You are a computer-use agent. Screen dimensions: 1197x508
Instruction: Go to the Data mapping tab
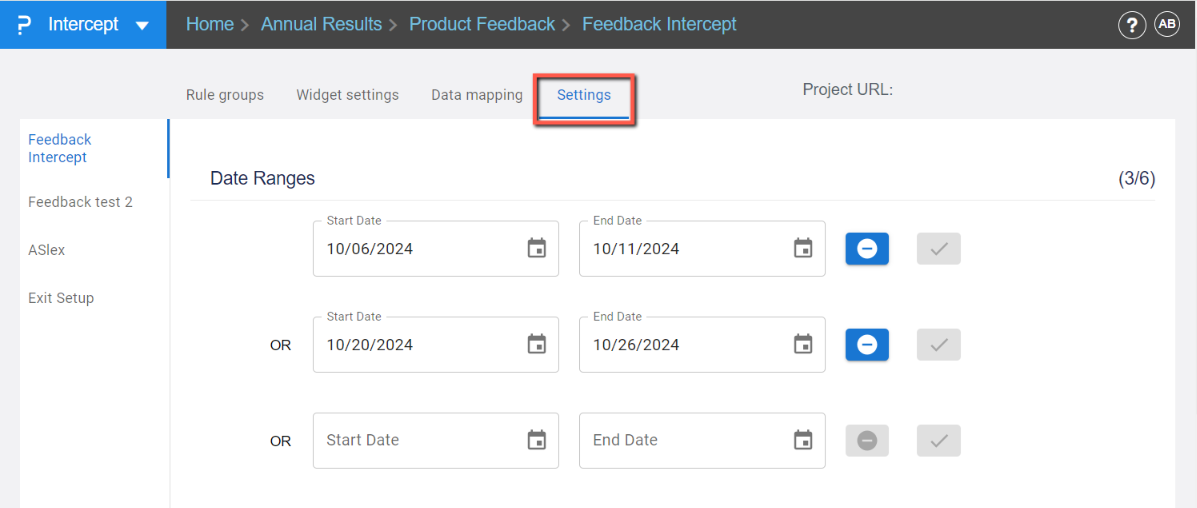pyautogui.click(x=477, y=95)
